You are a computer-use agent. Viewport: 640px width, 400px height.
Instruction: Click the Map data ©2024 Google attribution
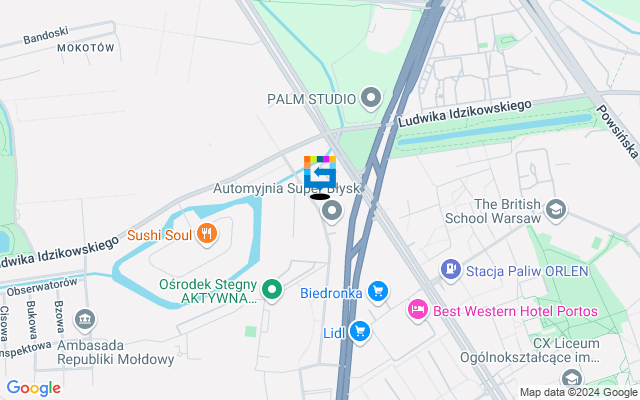pyautogui.click(x=578, y=393)
